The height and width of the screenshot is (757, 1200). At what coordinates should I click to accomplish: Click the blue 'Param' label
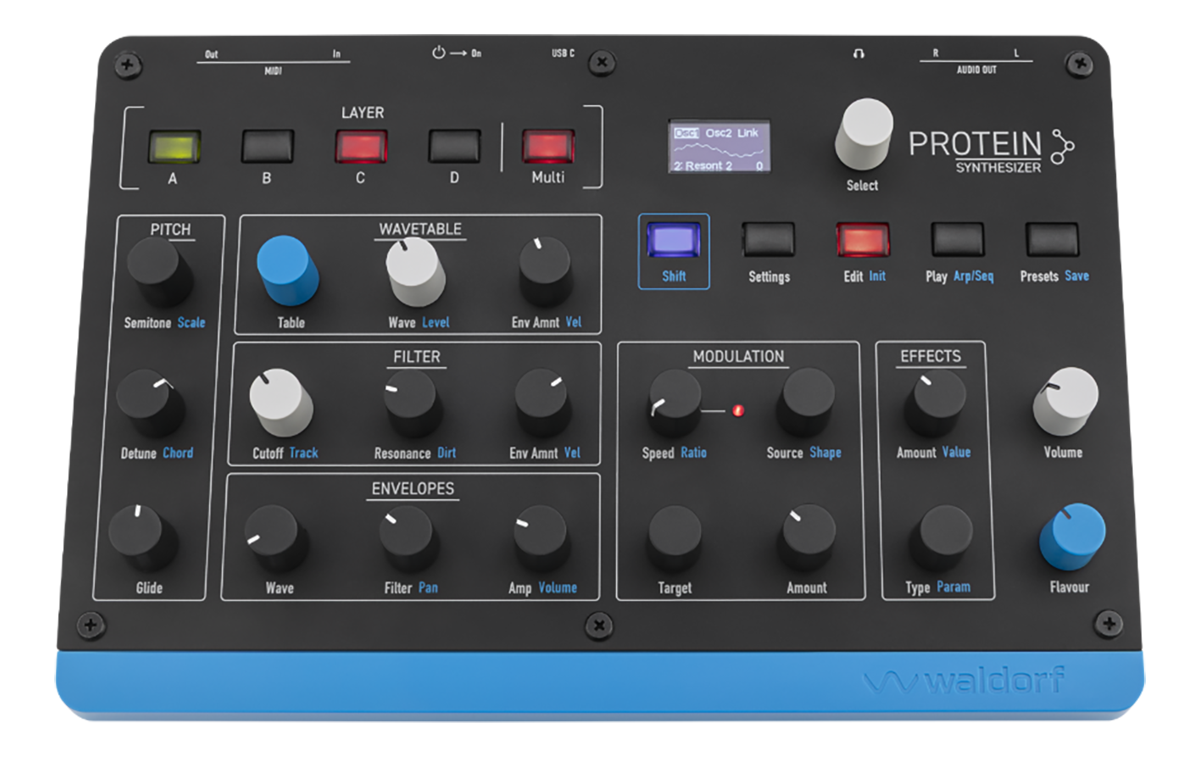pyautogui.click(x=953, y=587)
